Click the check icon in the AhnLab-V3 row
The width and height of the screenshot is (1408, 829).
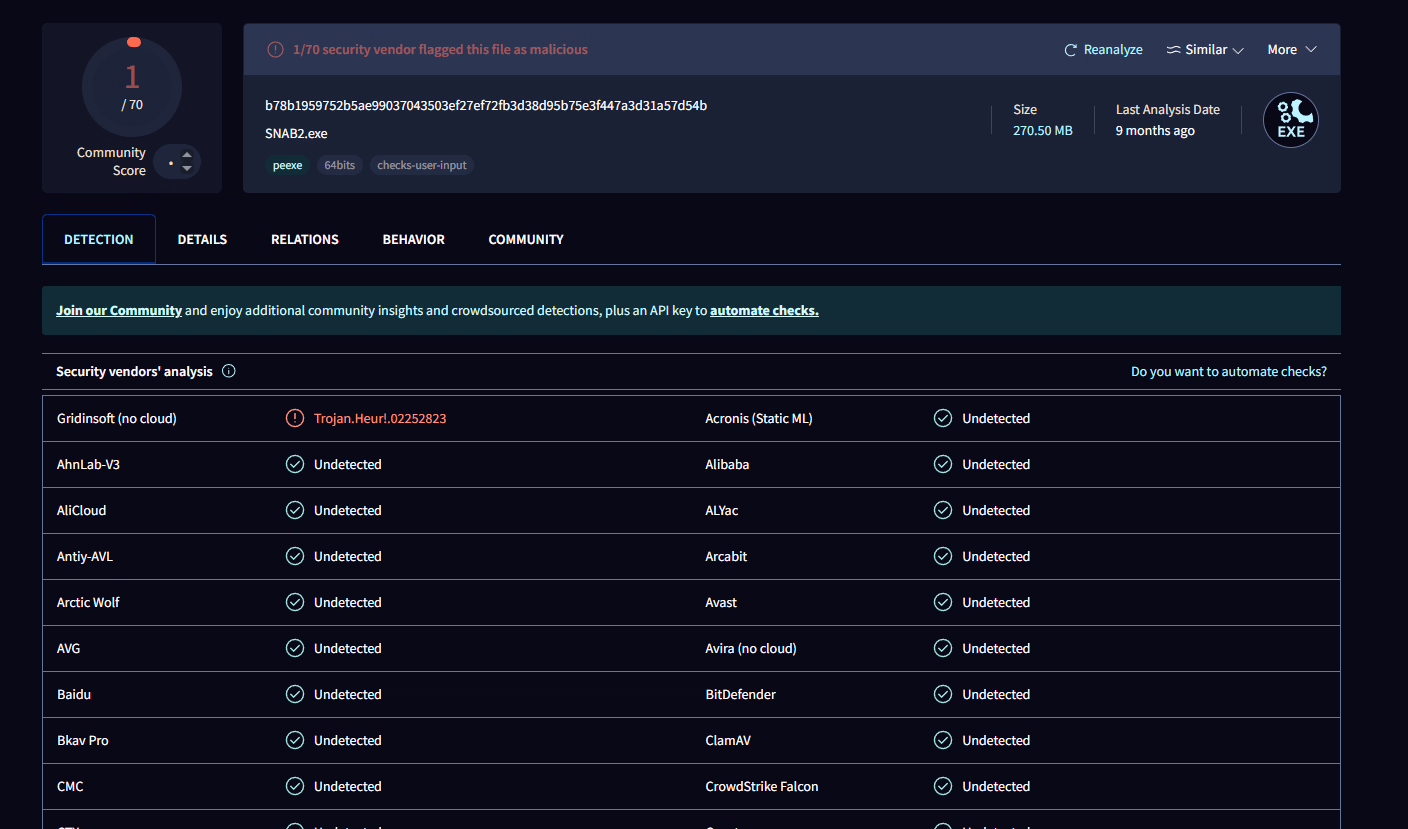[295, 464]
